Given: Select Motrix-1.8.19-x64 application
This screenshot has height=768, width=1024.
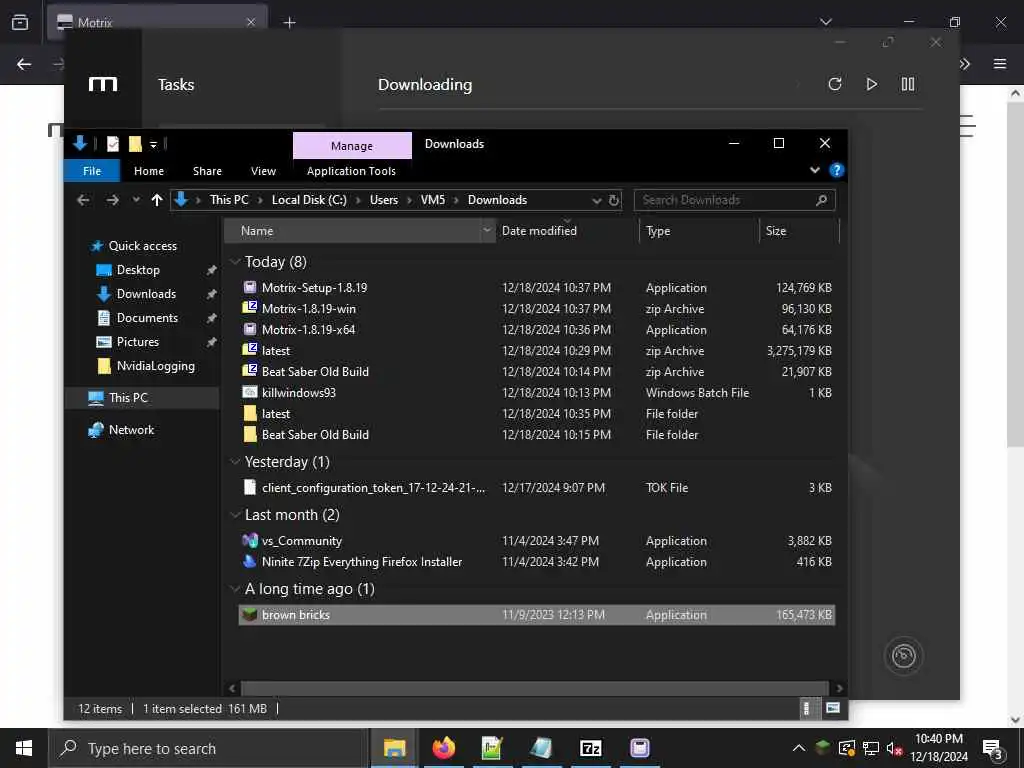Looking at the screenshot, I should pyautogui.click(x=537, y=330).
